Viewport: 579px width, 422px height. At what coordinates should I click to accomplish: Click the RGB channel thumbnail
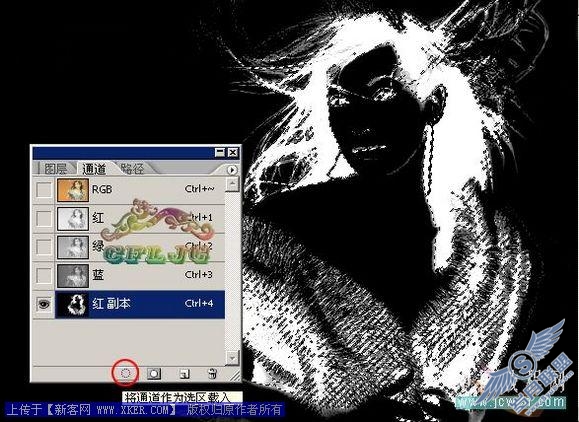pyautogui.click(x=73, y=190)
